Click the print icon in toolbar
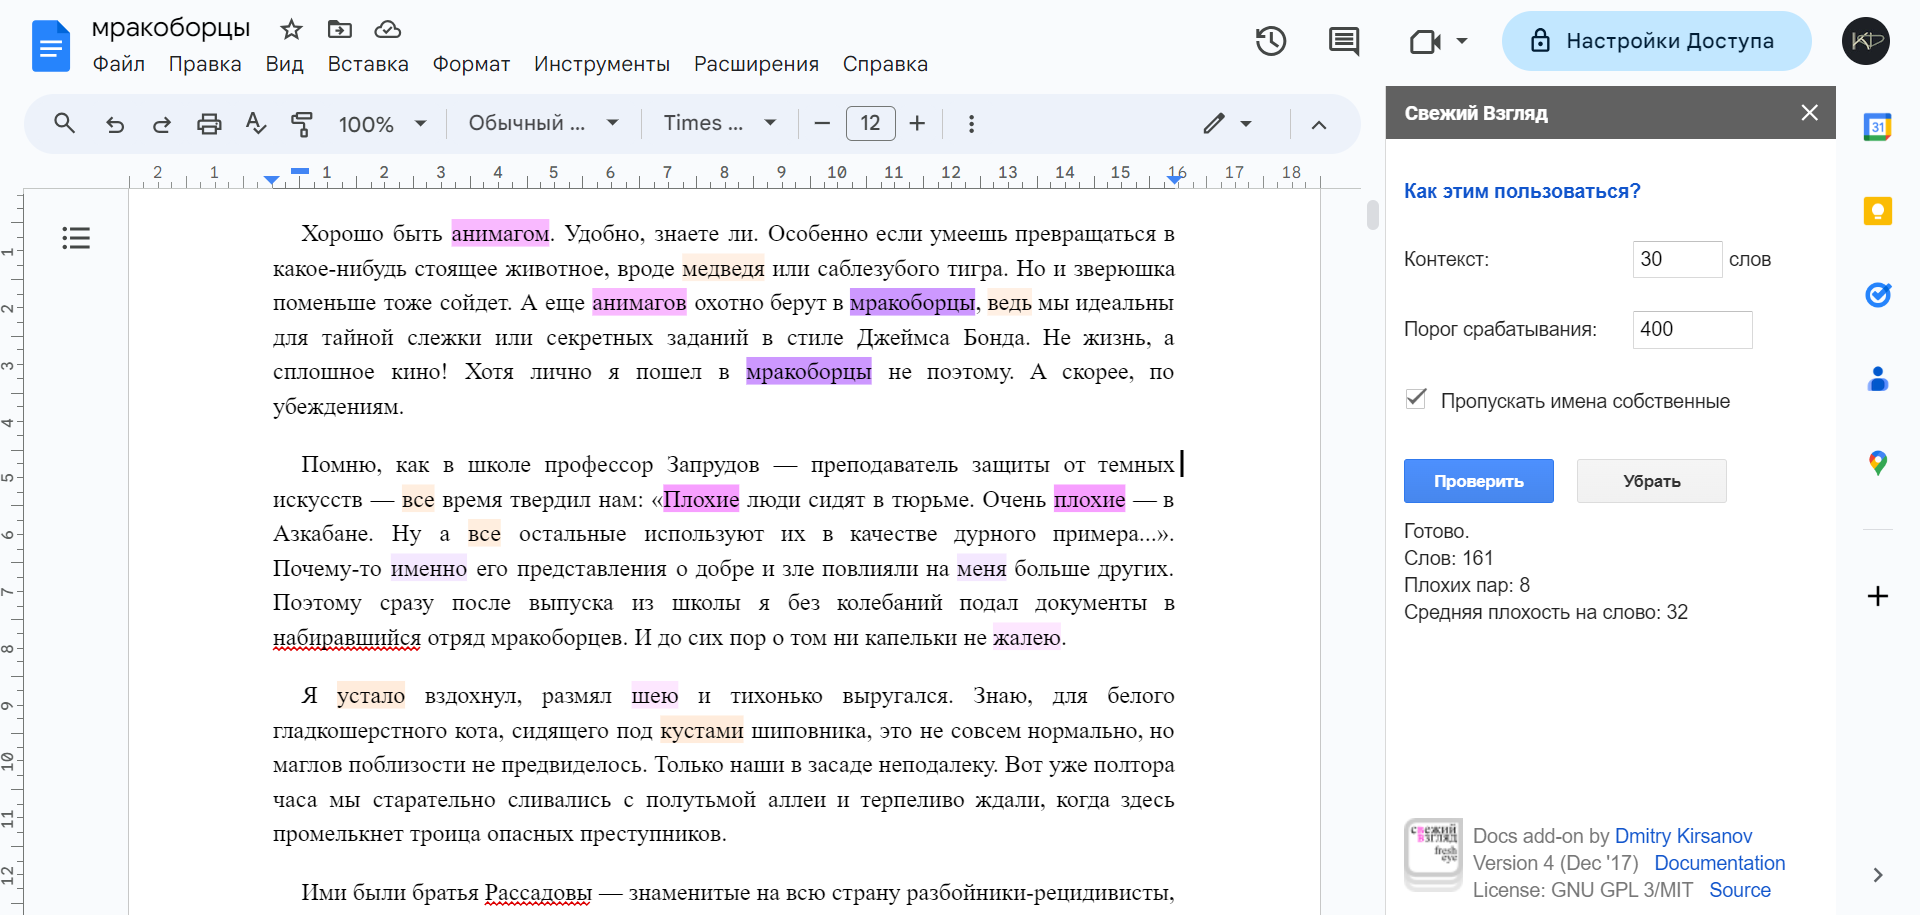Screen dimensions: 1920x915 (209, 124)
